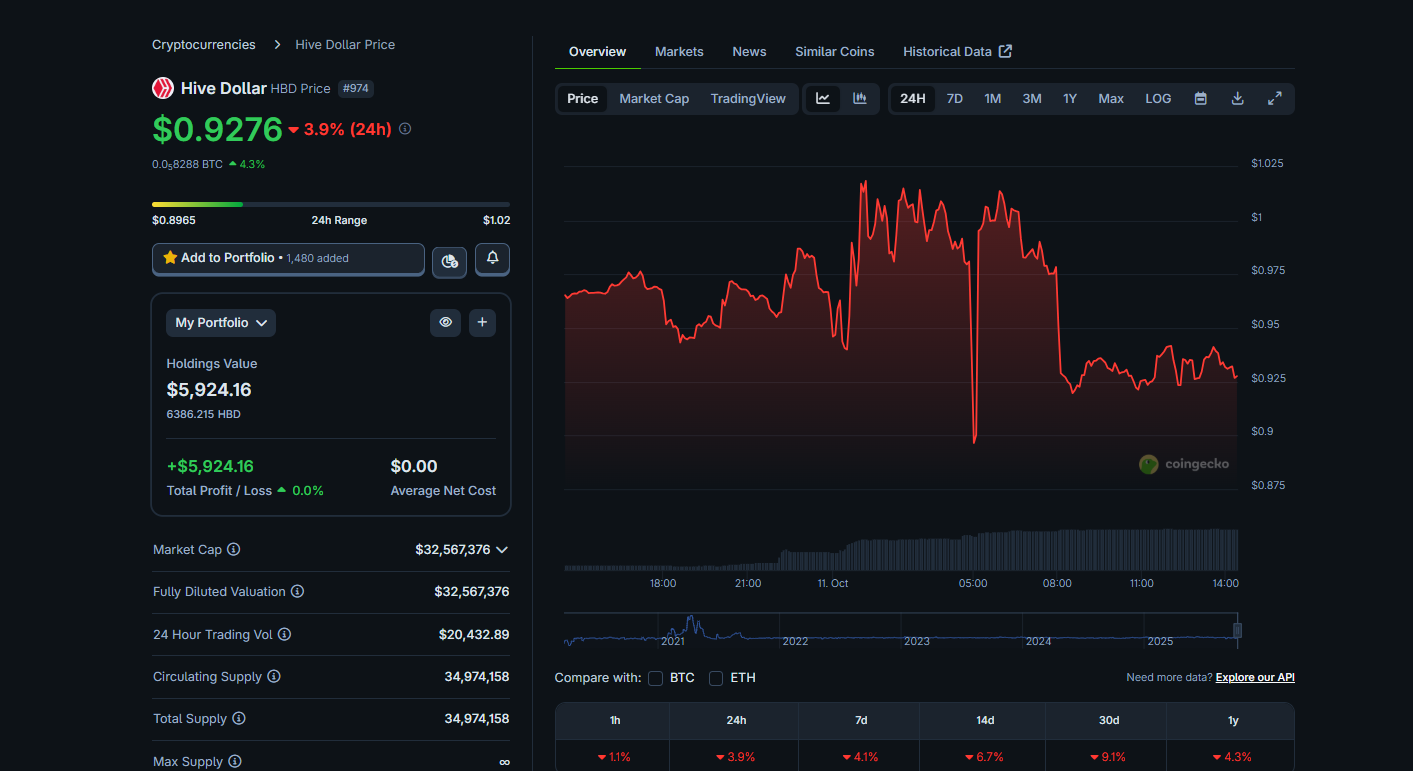Switch to candlestick chart icon

coord(859,98)
